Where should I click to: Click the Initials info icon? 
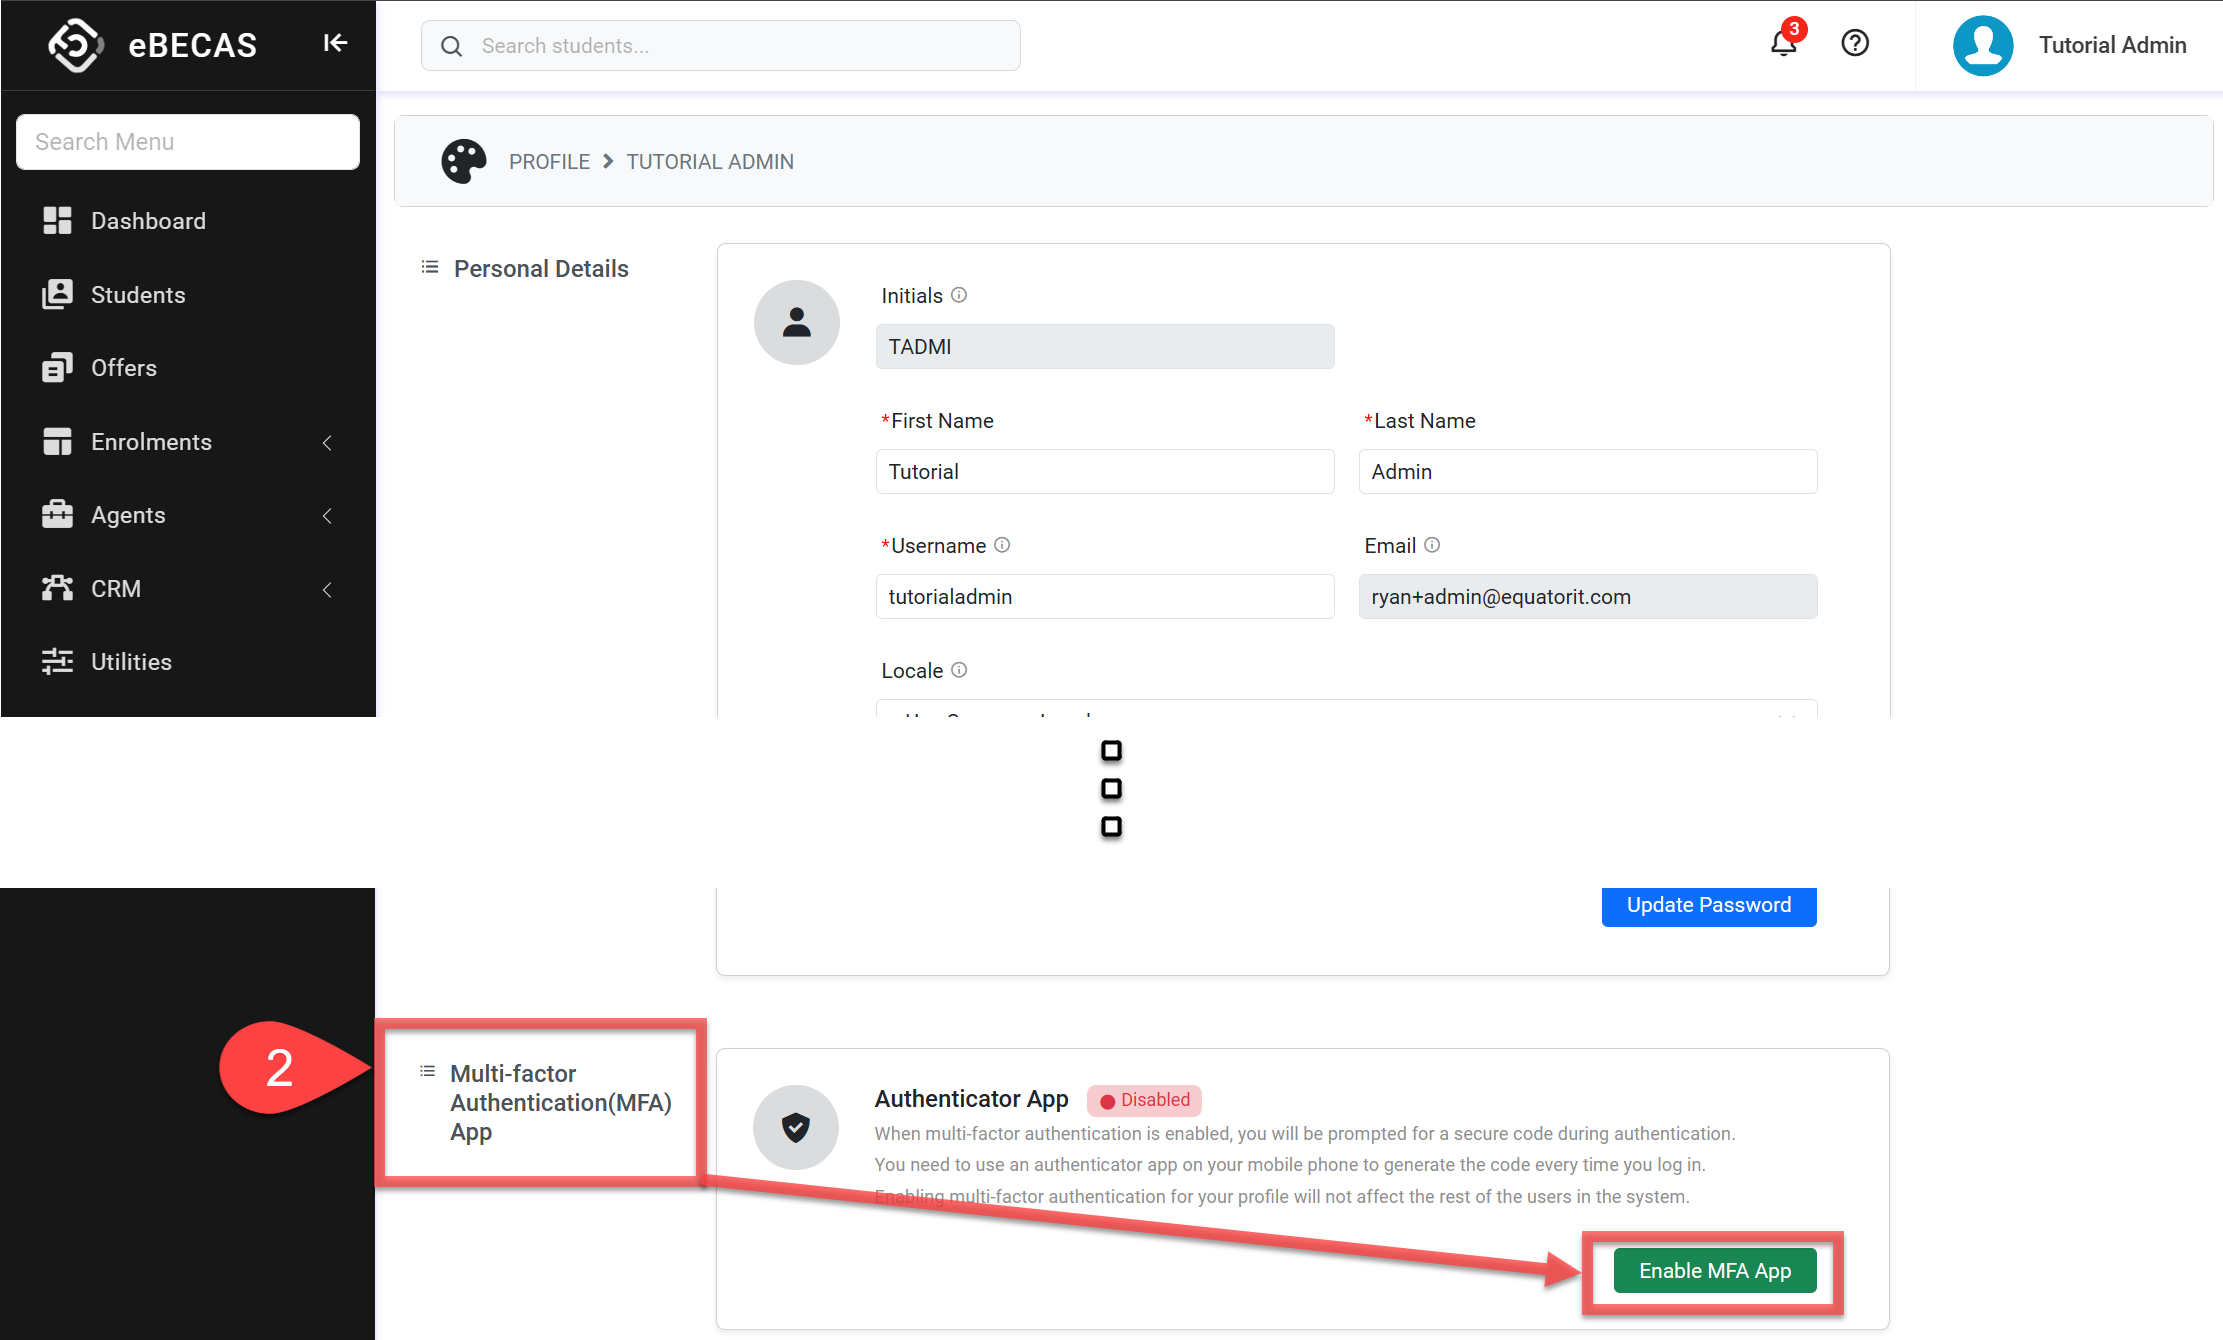pos(959,295)
